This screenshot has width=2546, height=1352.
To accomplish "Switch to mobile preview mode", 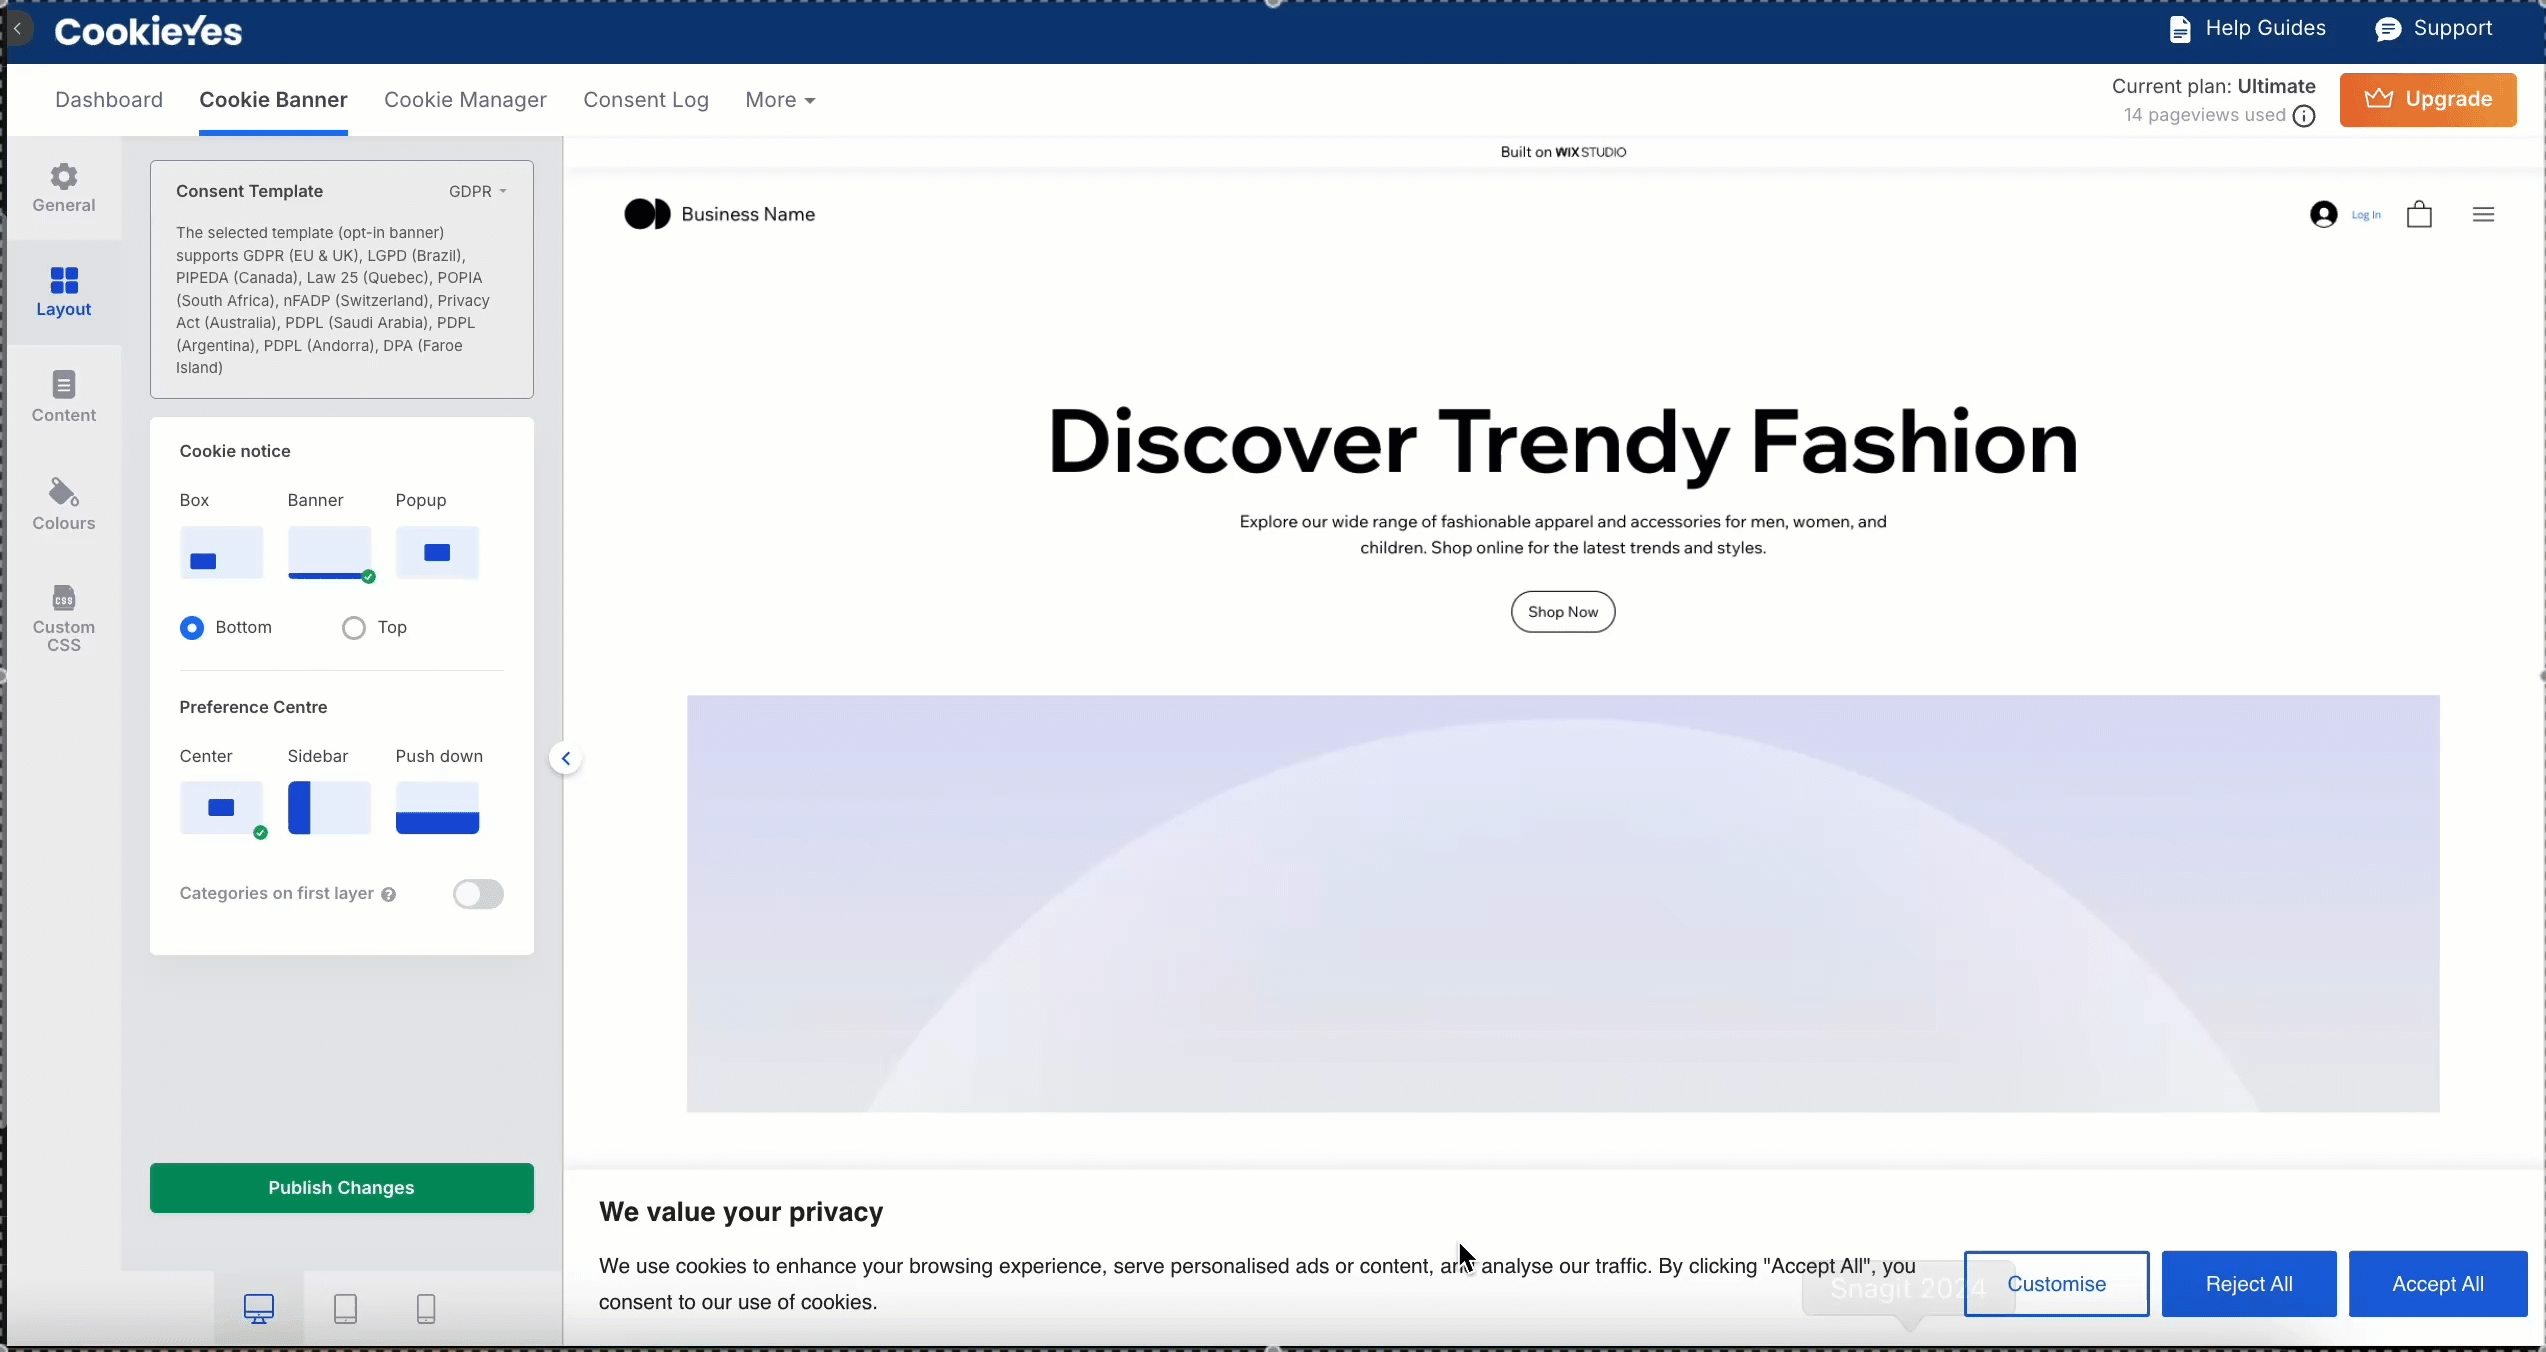I will pos(426,1308).
